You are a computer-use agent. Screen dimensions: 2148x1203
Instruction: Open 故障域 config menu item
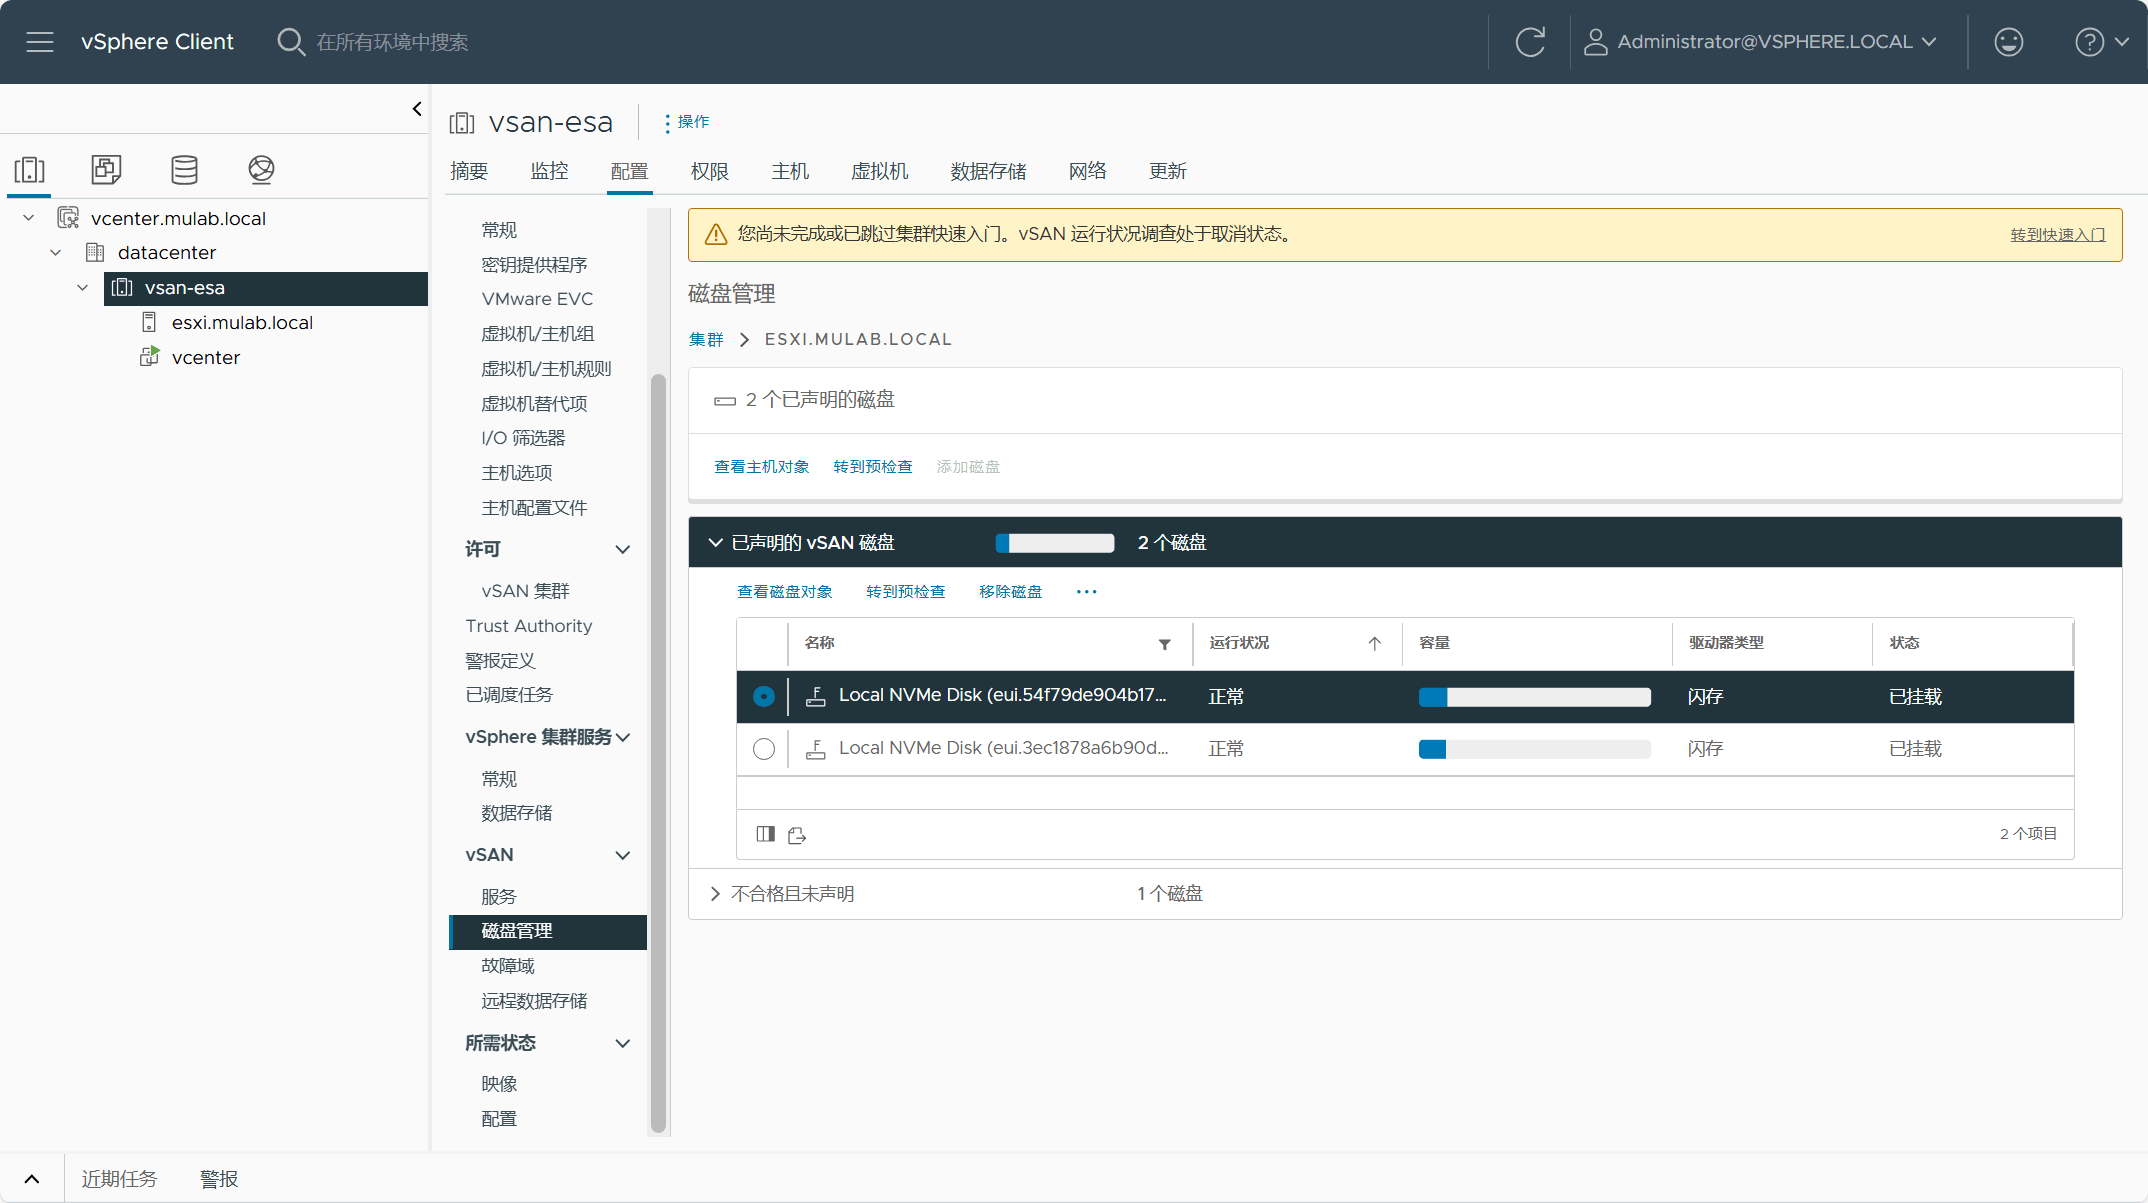click(x=508, y=966)
